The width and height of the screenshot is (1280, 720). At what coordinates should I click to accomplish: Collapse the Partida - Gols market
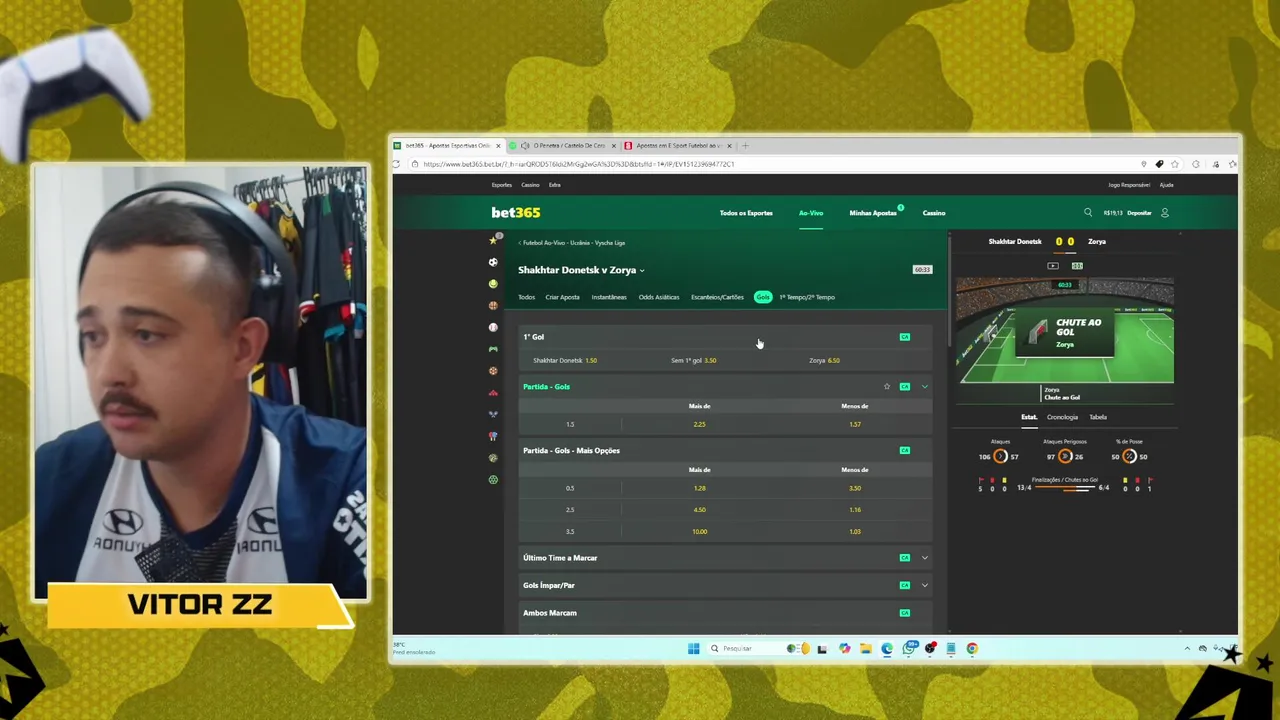pos(925,386)
